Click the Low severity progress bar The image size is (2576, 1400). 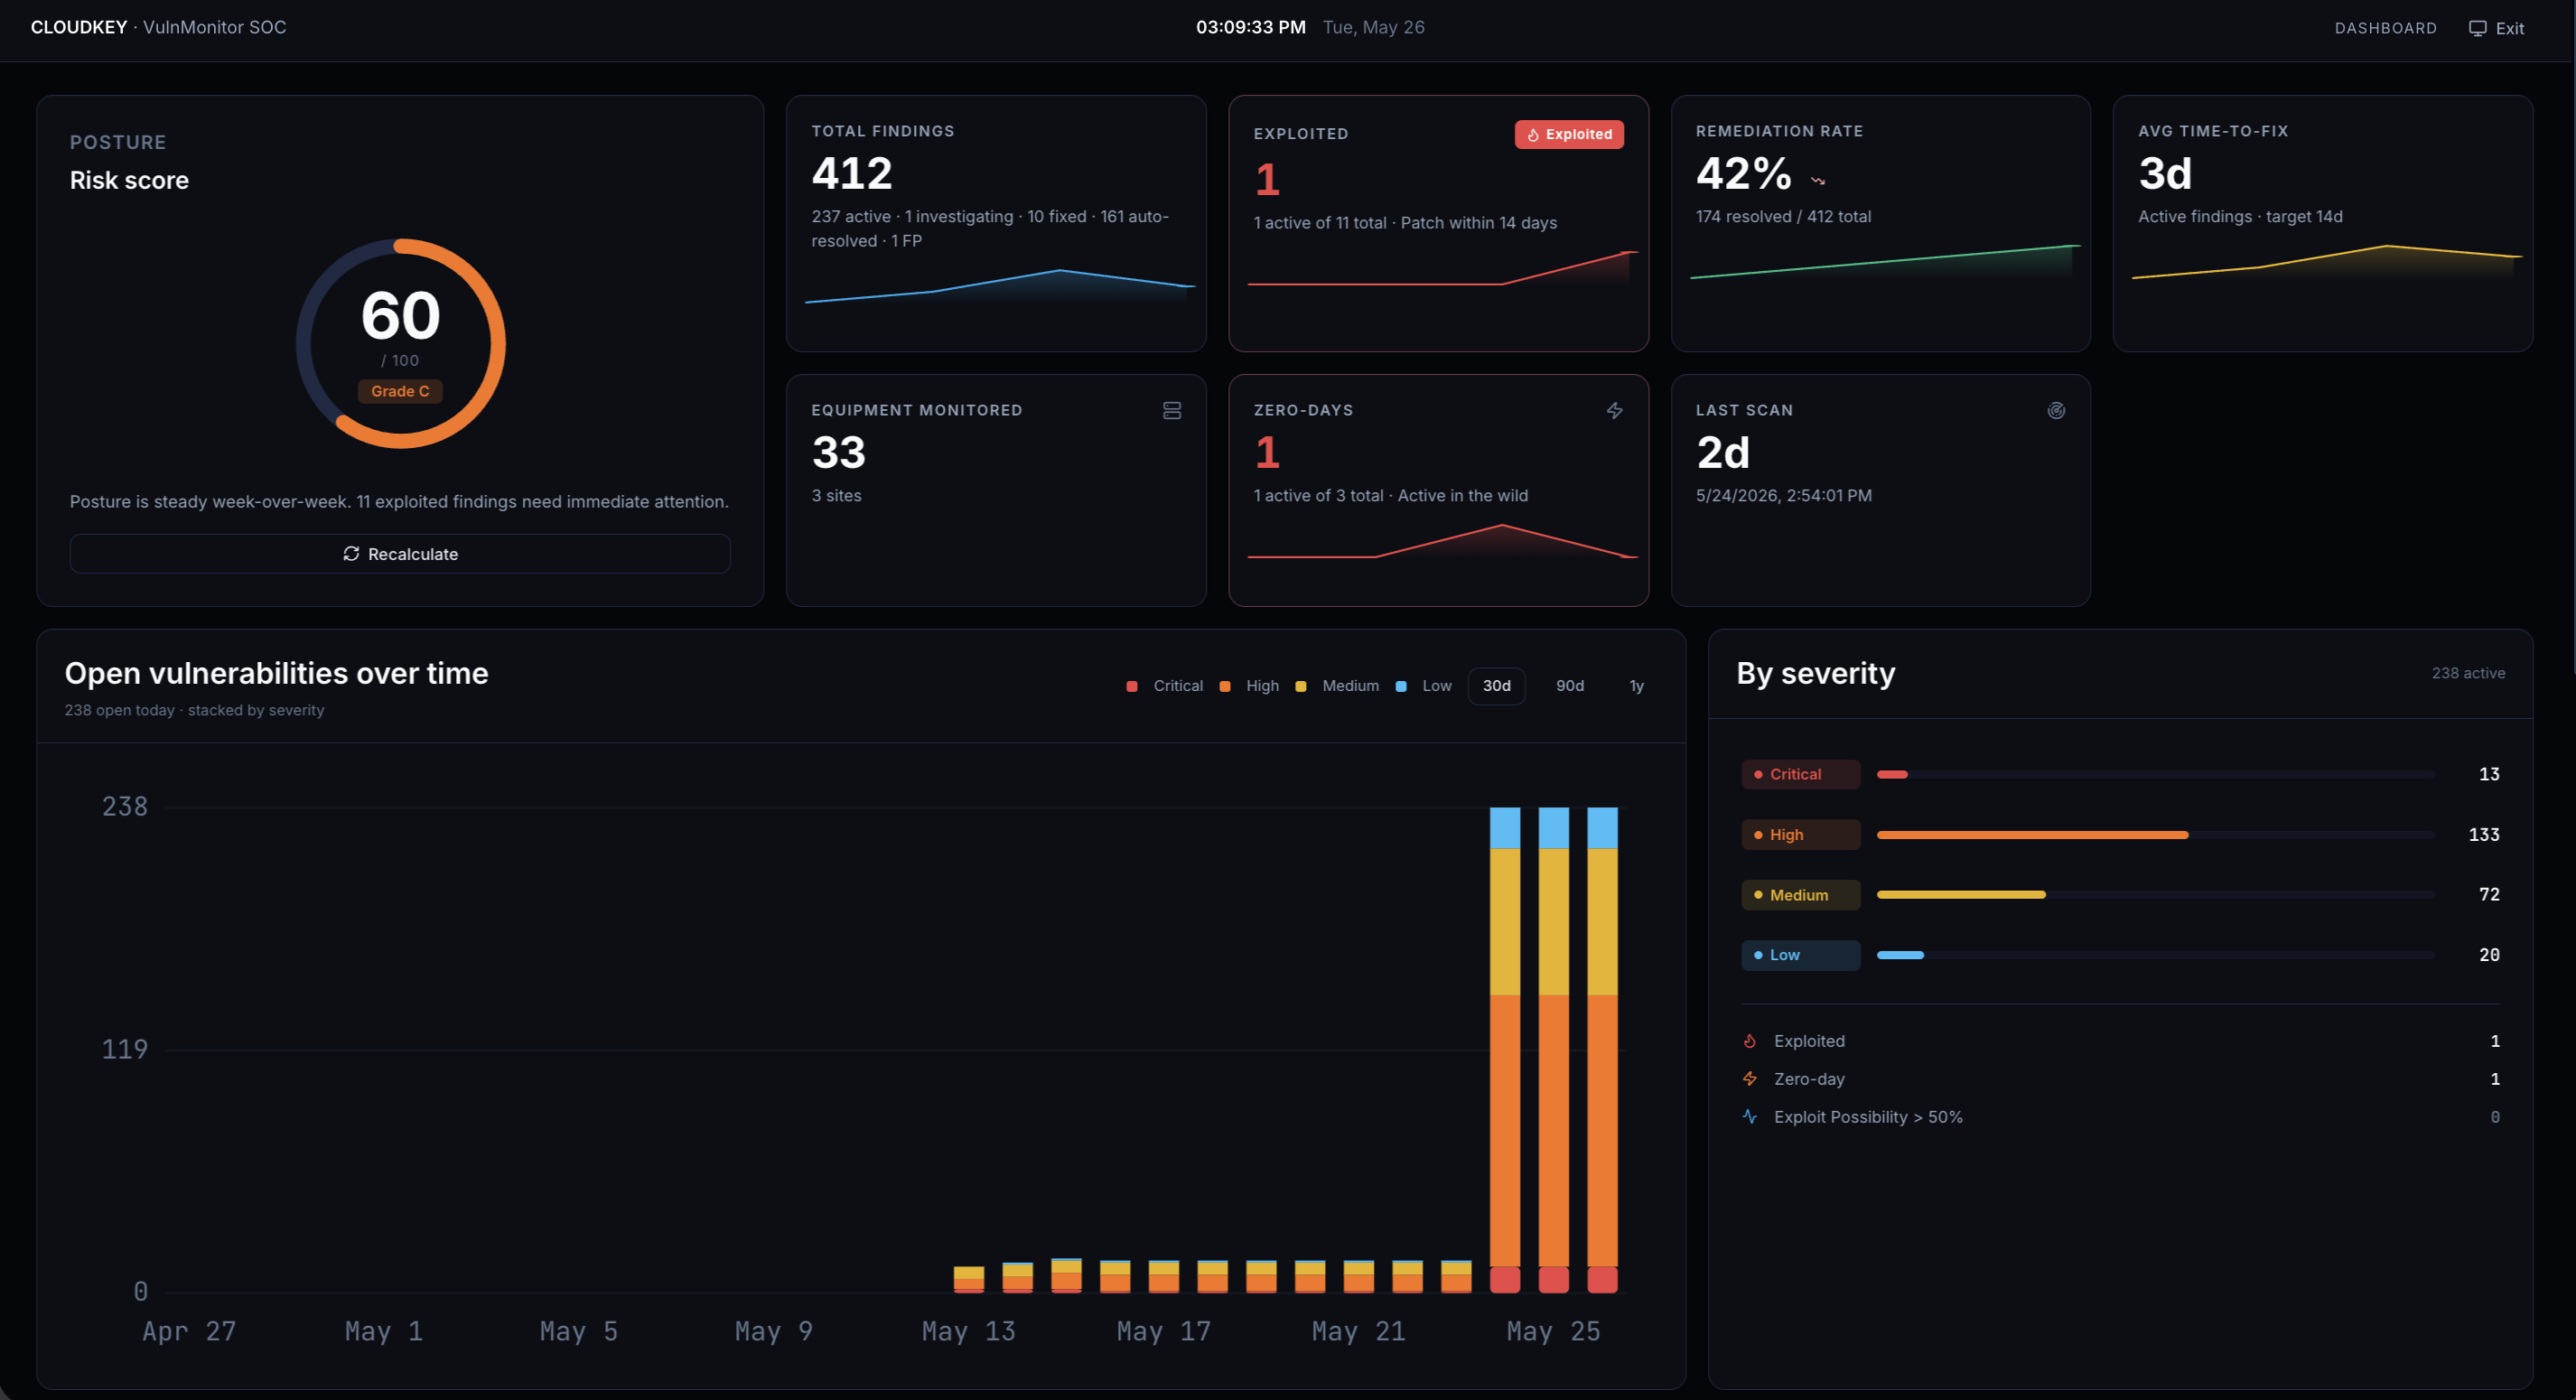[x=2155, y=955]
